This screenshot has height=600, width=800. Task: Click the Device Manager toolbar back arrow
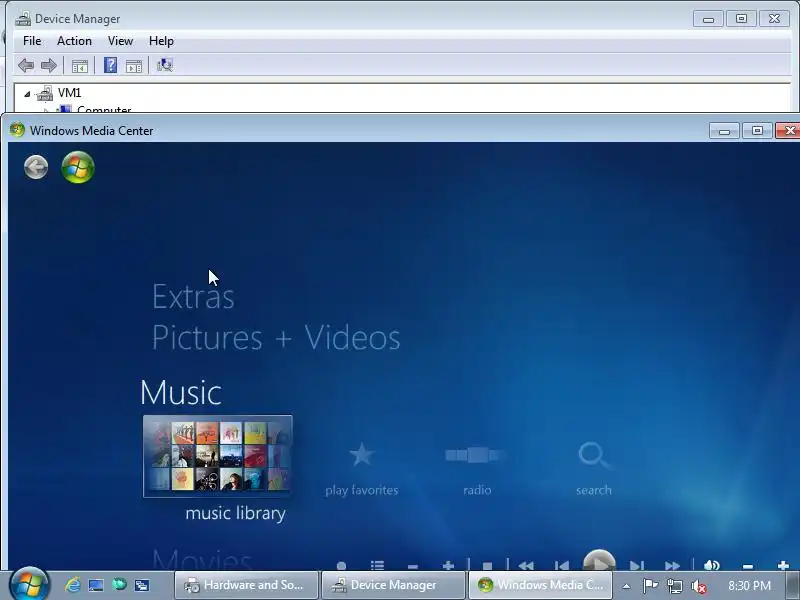coord(26,65)
